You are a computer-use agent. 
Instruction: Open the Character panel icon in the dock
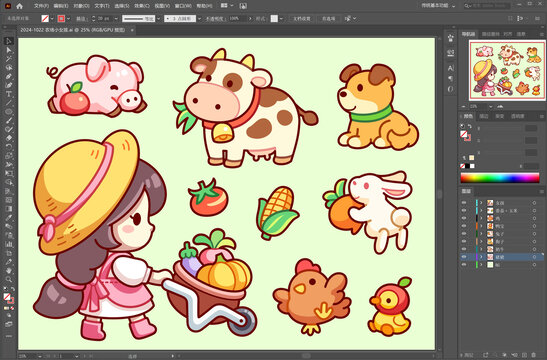coord(450,68)
